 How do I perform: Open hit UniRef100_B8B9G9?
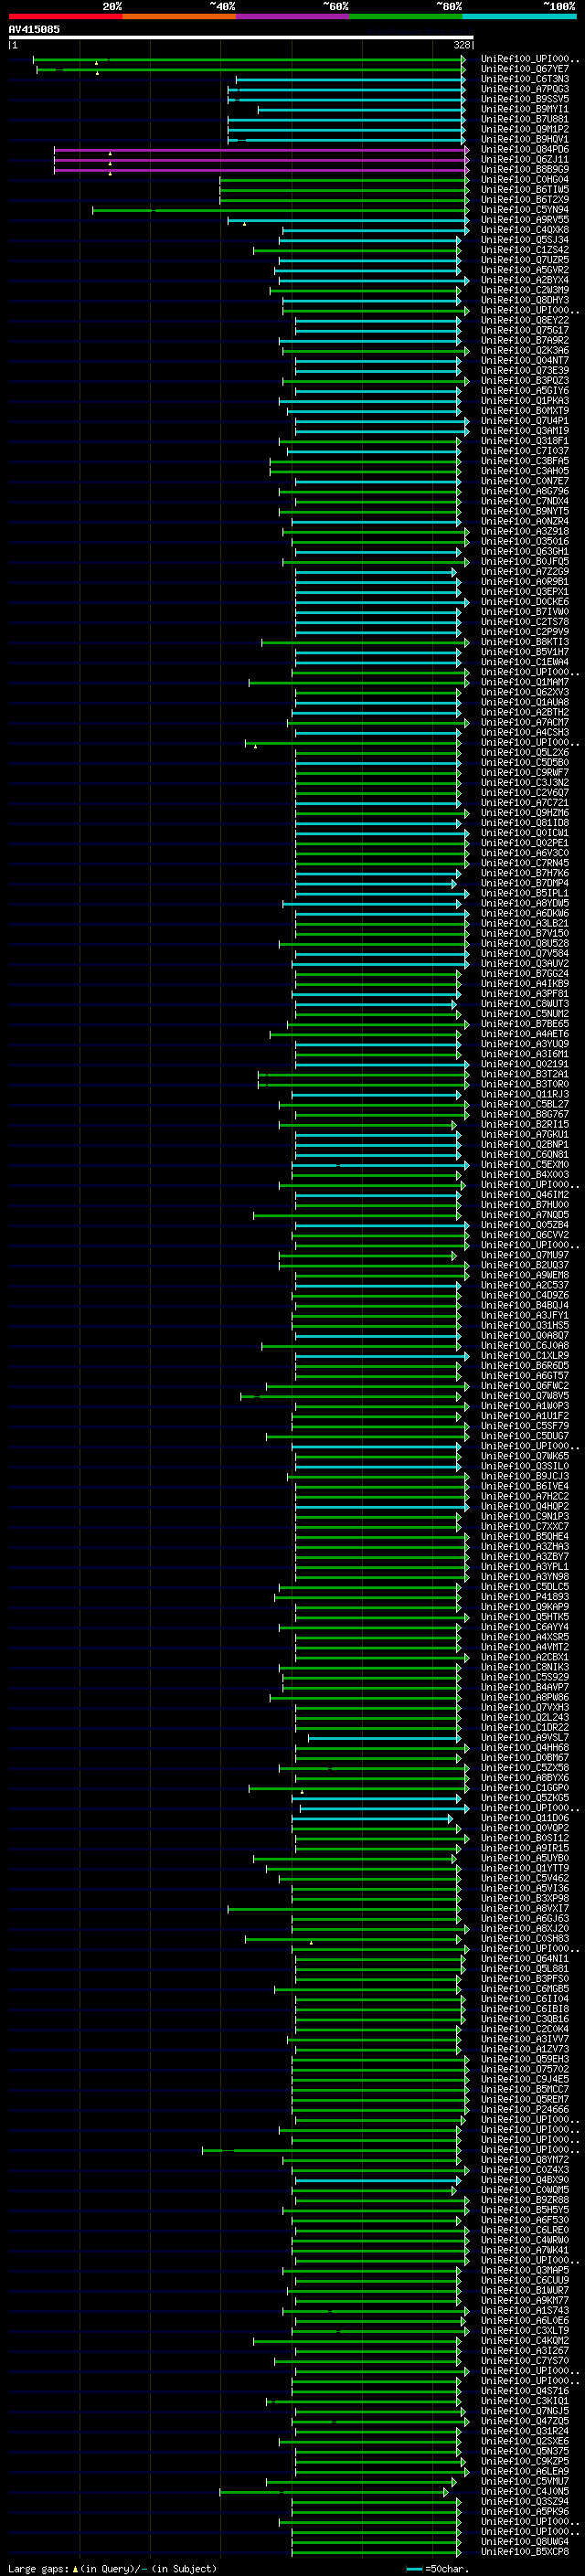tap(525, 169)
